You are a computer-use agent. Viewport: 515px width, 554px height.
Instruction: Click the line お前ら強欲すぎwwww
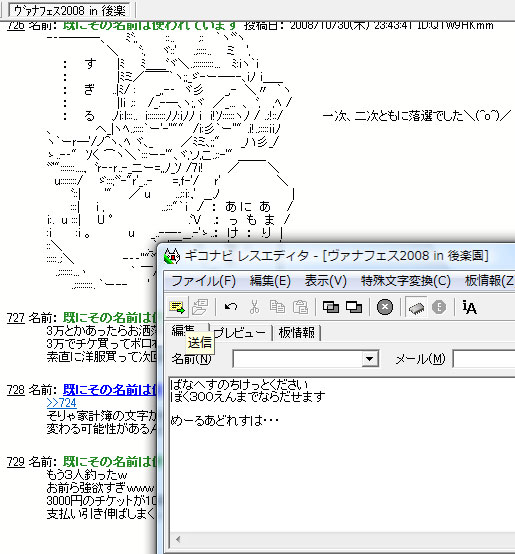pos(100,488)
